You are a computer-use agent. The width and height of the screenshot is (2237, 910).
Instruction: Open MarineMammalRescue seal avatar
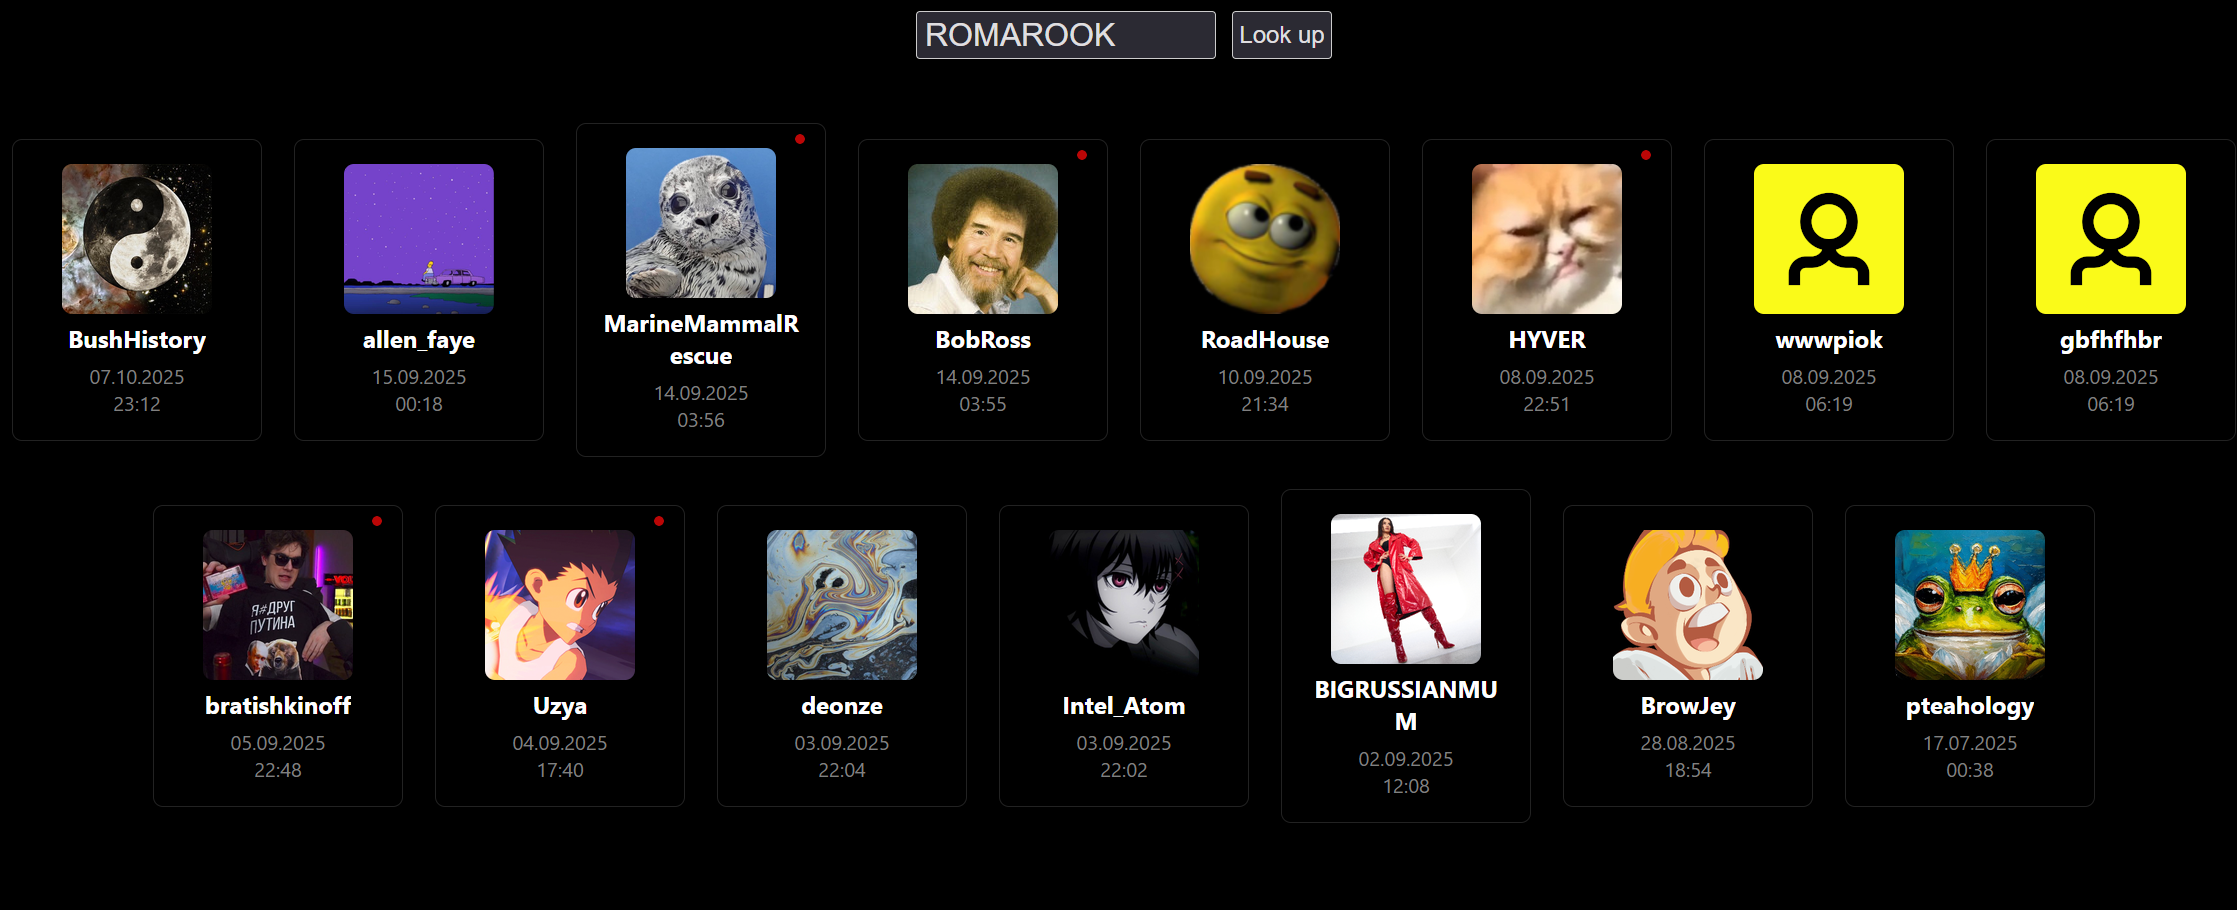[x=701, y=223]
